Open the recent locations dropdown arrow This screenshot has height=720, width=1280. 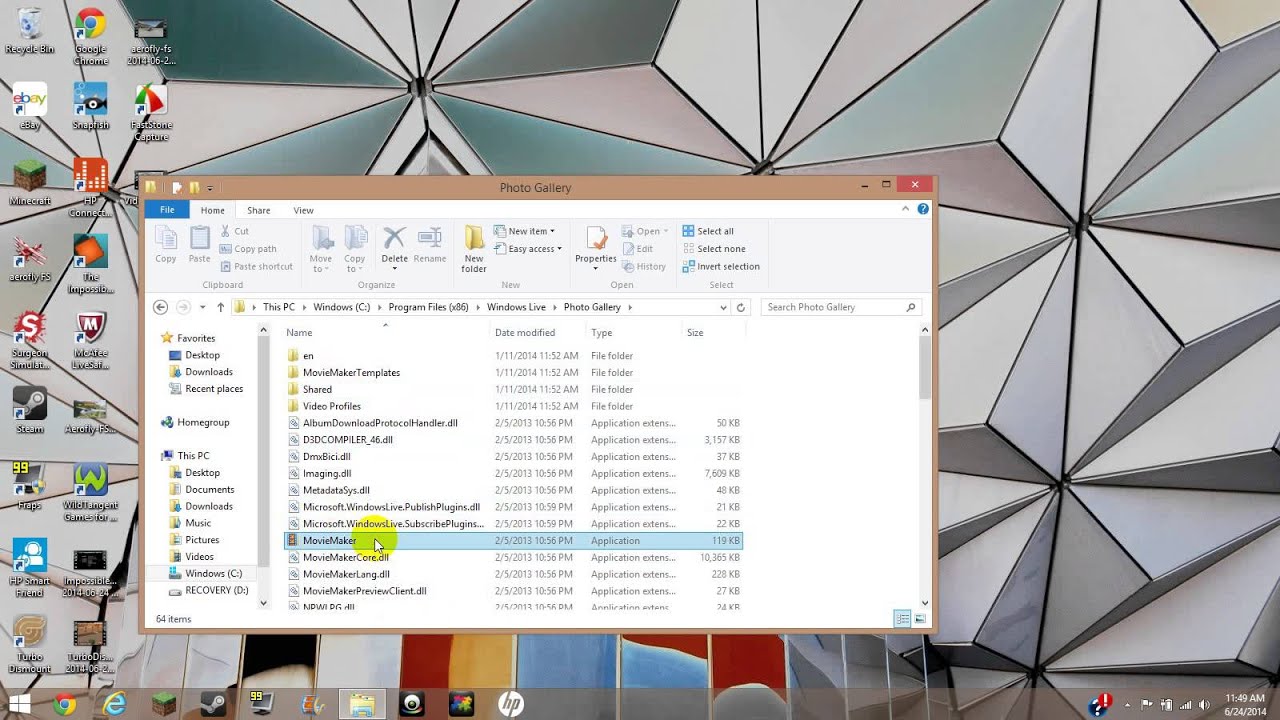tap(202, 307)
